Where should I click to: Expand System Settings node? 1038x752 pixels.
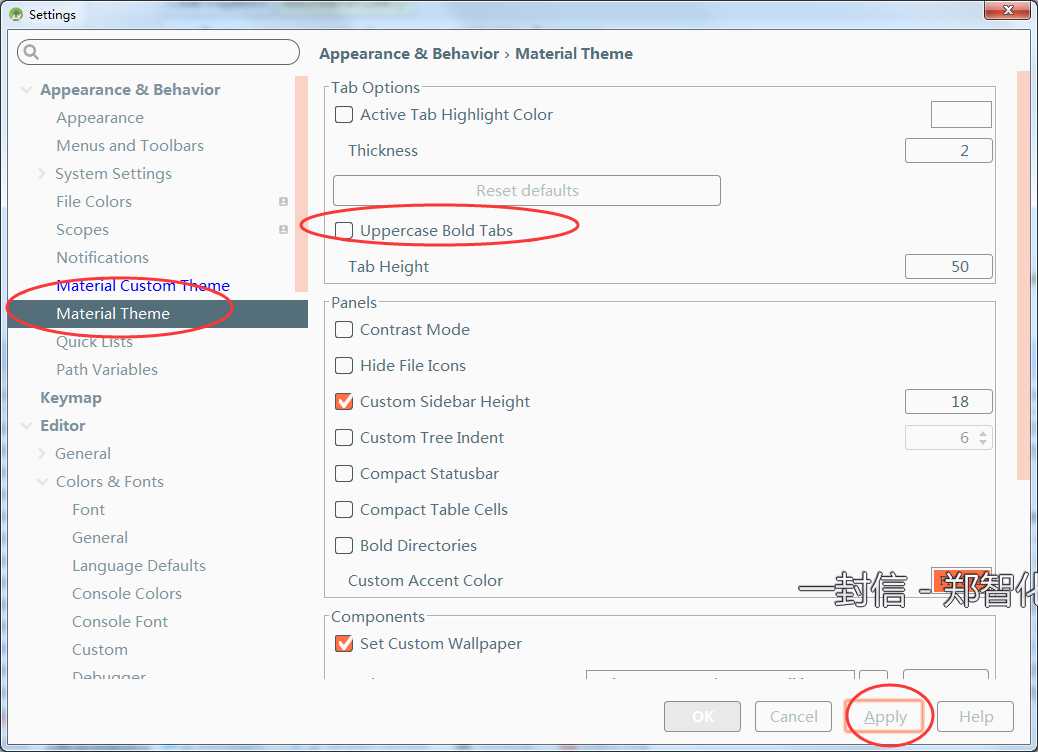click(x=42, y=173)
